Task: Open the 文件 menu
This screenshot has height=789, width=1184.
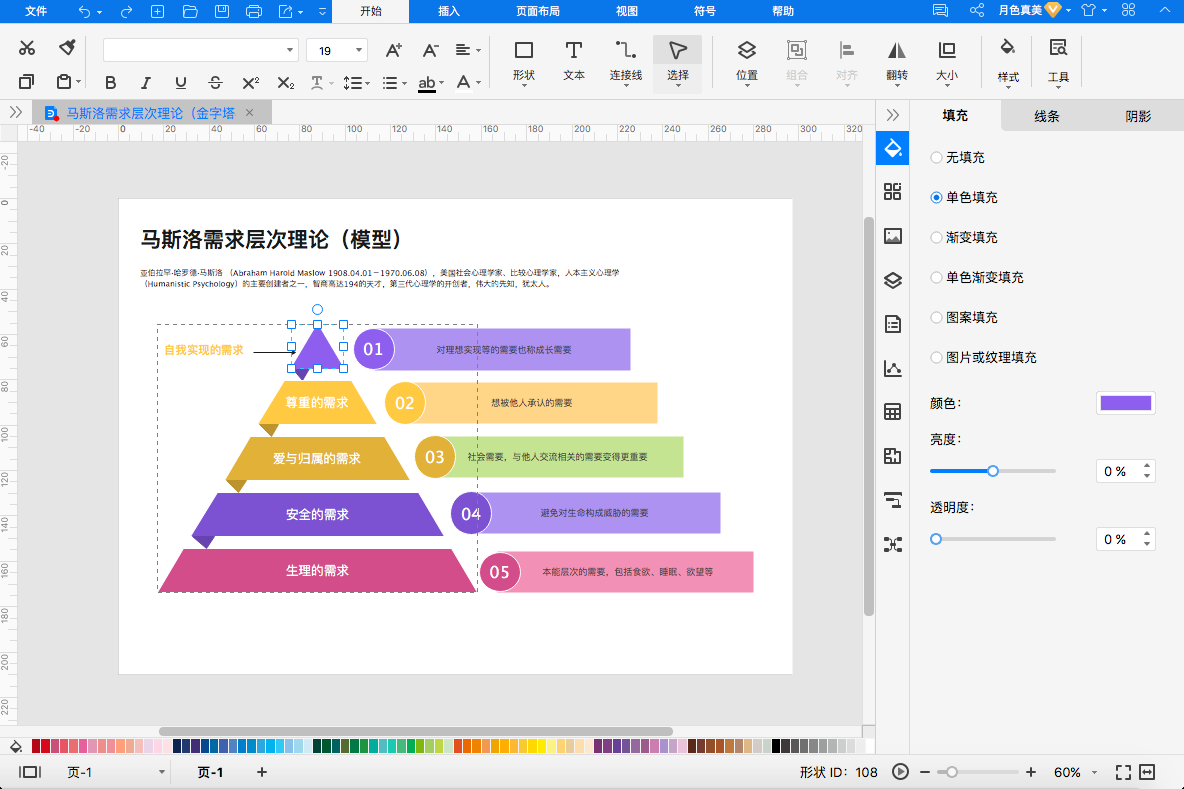Action: (x=35, y=11)
